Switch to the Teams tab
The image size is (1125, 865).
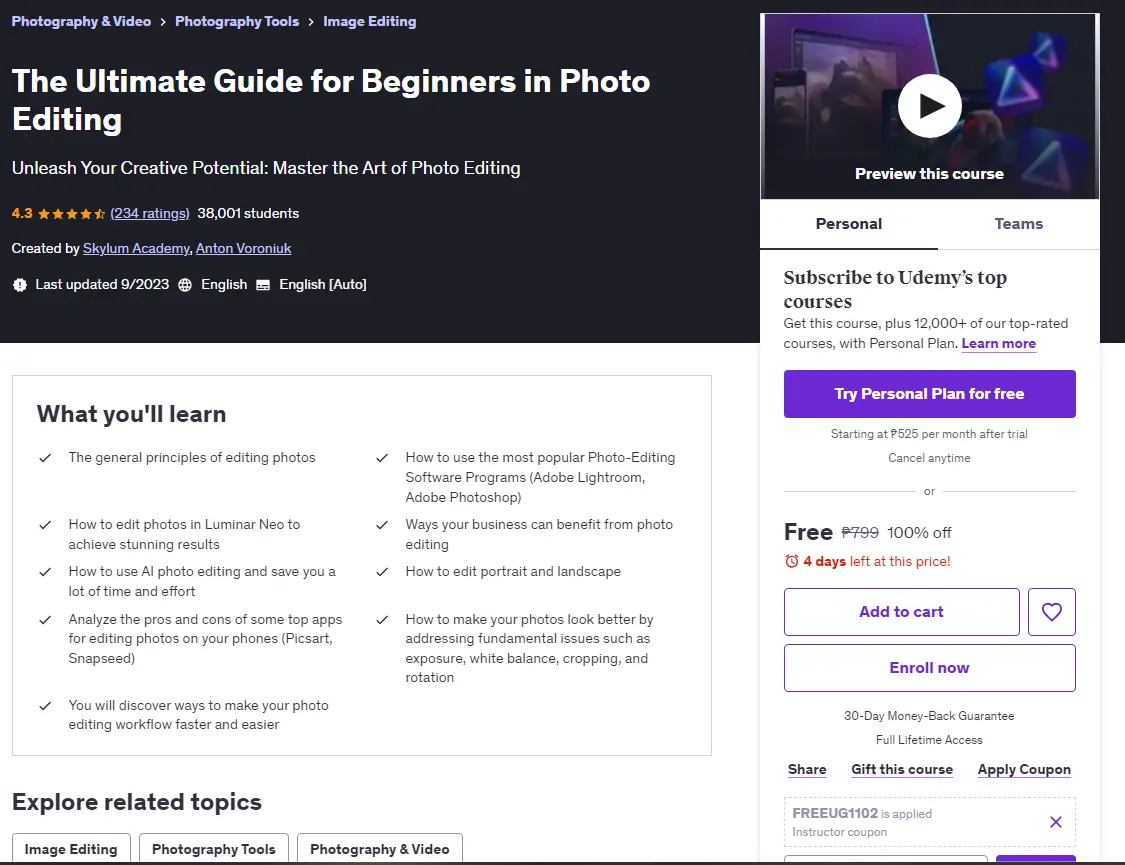(x=1018, y=224)
